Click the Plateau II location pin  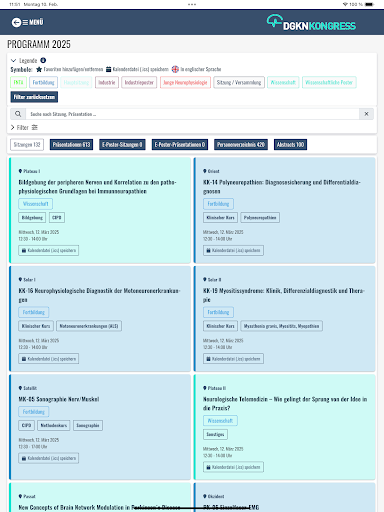205,388
